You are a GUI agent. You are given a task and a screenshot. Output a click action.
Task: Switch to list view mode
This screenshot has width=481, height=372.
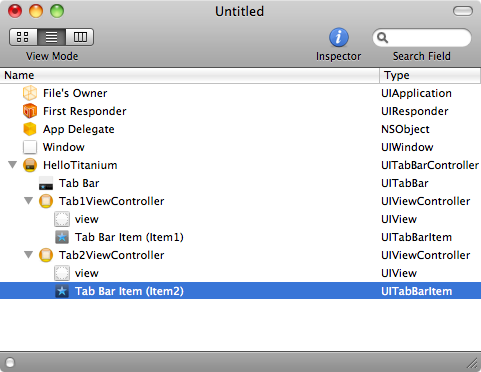(x=51, y=37)
